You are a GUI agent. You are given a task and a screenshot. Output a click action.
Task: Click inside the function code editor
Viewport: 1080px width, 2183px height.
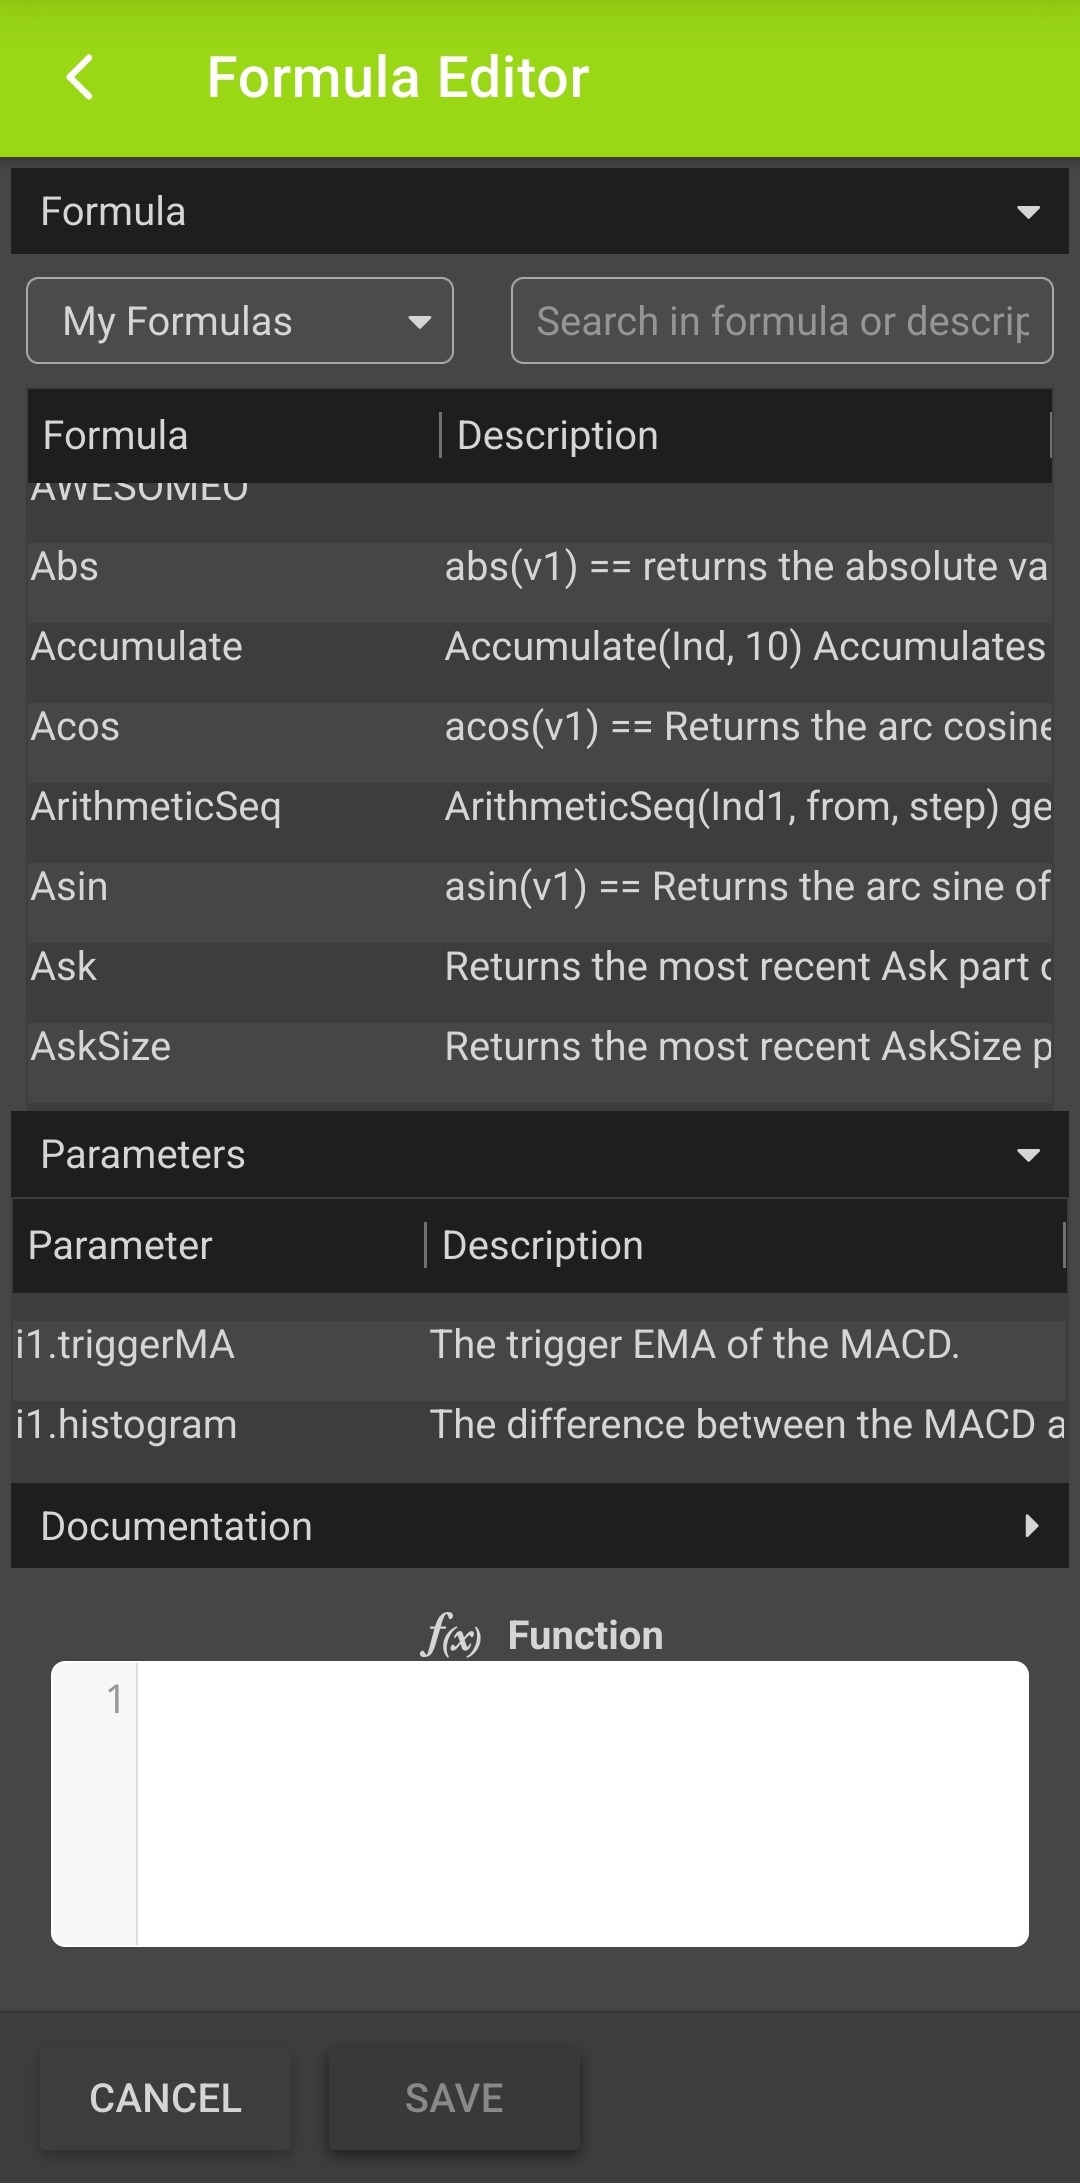(x=582, y=1804)
